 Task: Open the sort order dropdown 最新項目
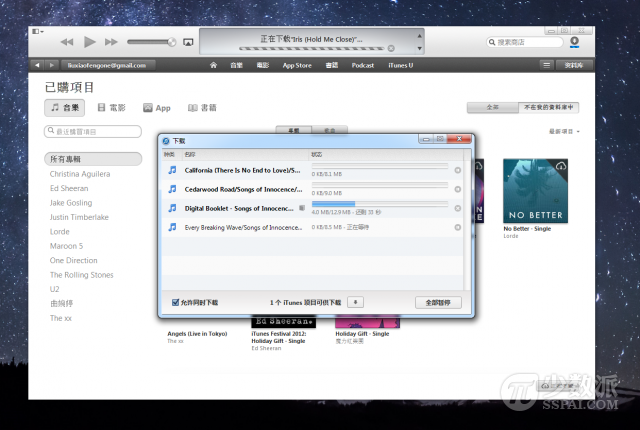[x=564, y=131]
